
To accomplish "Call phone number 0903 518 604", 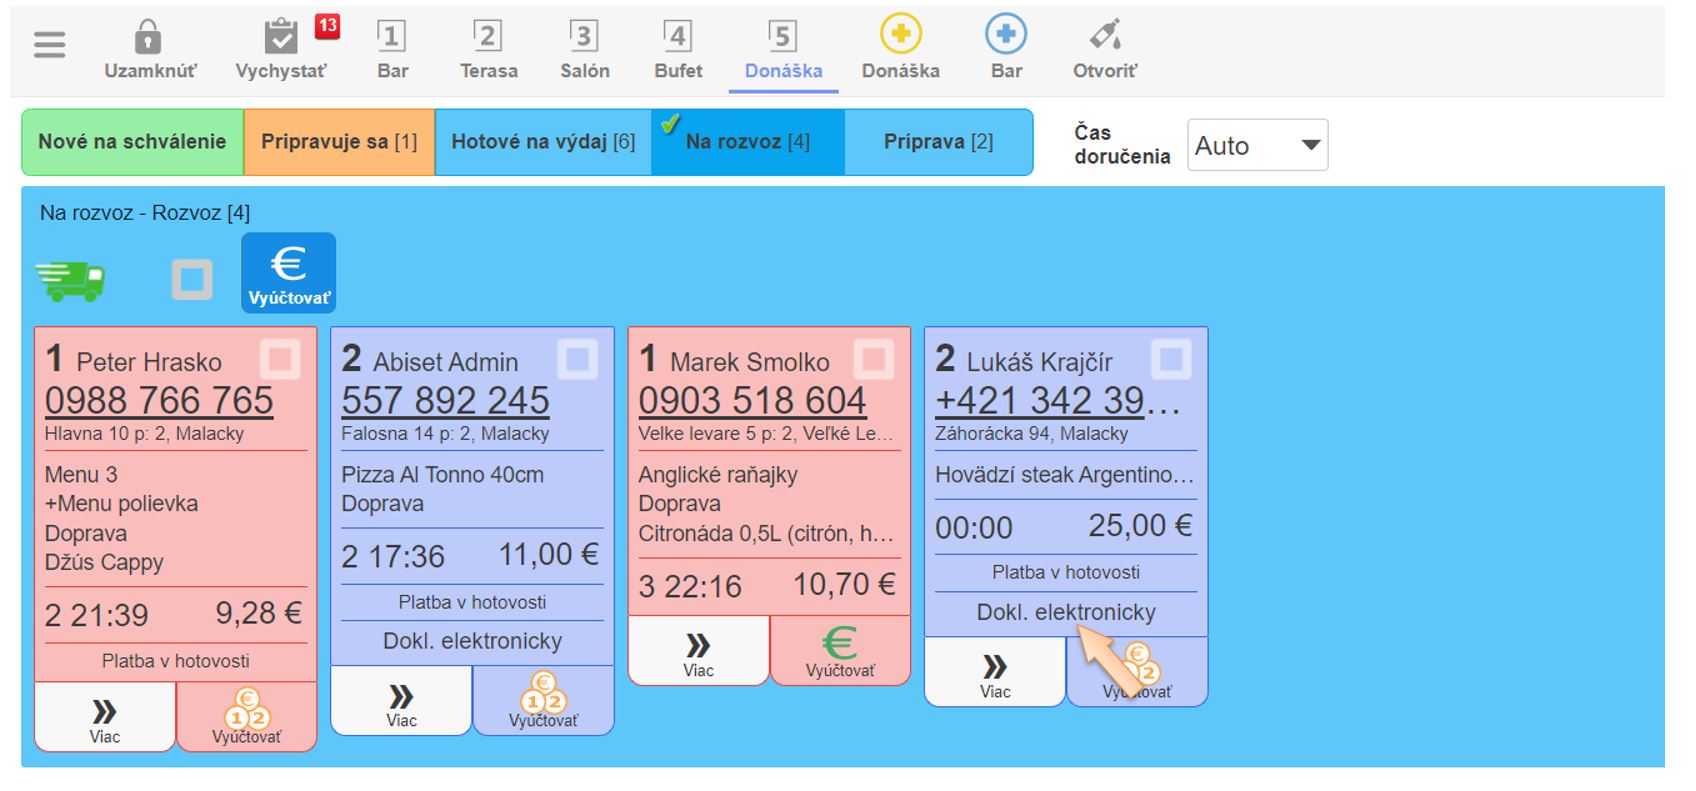I will 752,401.
